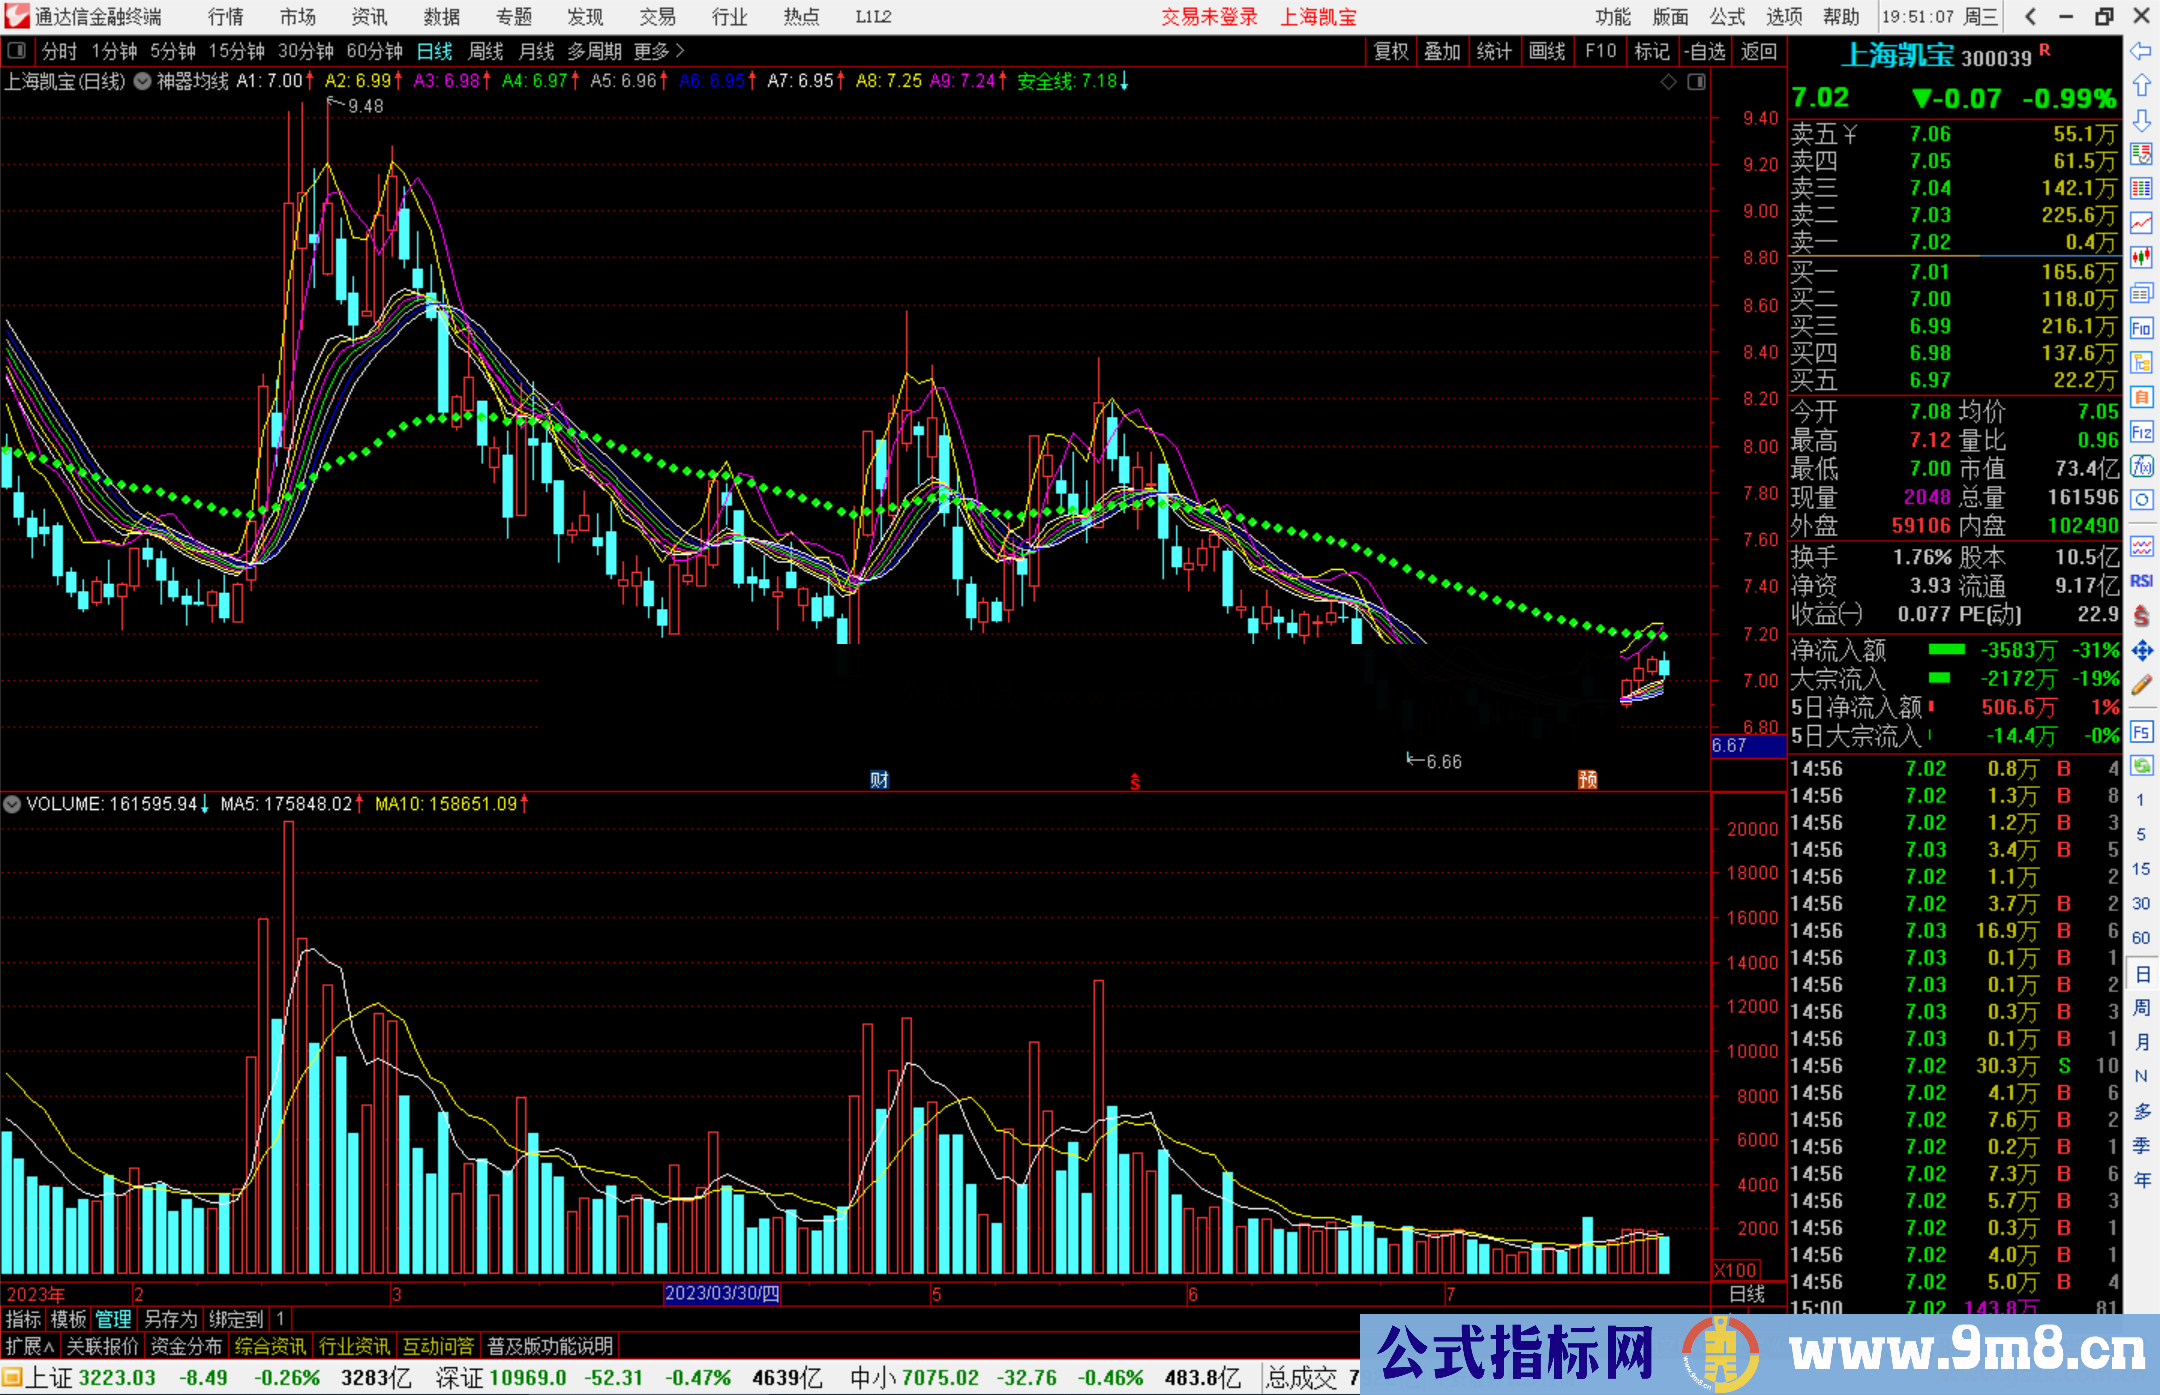Click the panel layout icon atop the chart
The image size is (2160, 1395).
pyautogui.click(x=1696, y=82)
